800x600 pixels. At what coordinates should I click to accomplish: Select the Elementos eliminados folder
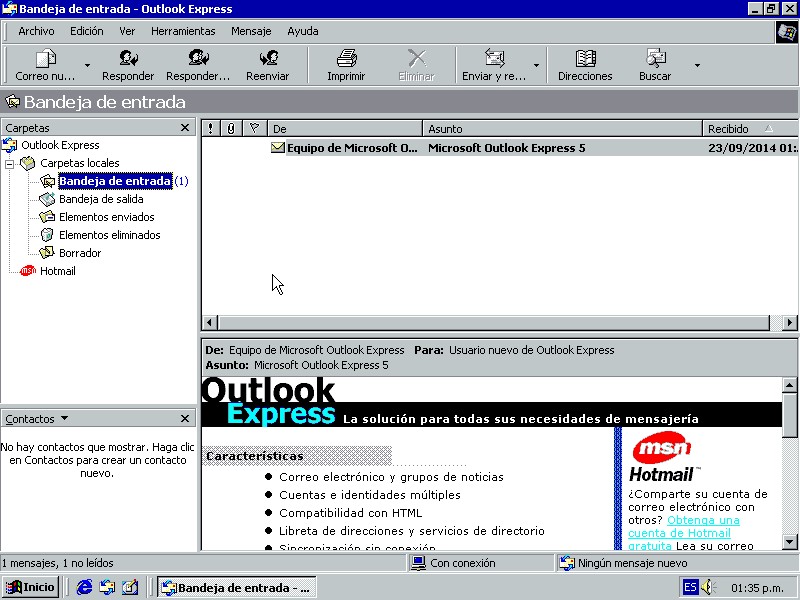pyautogui.click(x=110, y=235)
